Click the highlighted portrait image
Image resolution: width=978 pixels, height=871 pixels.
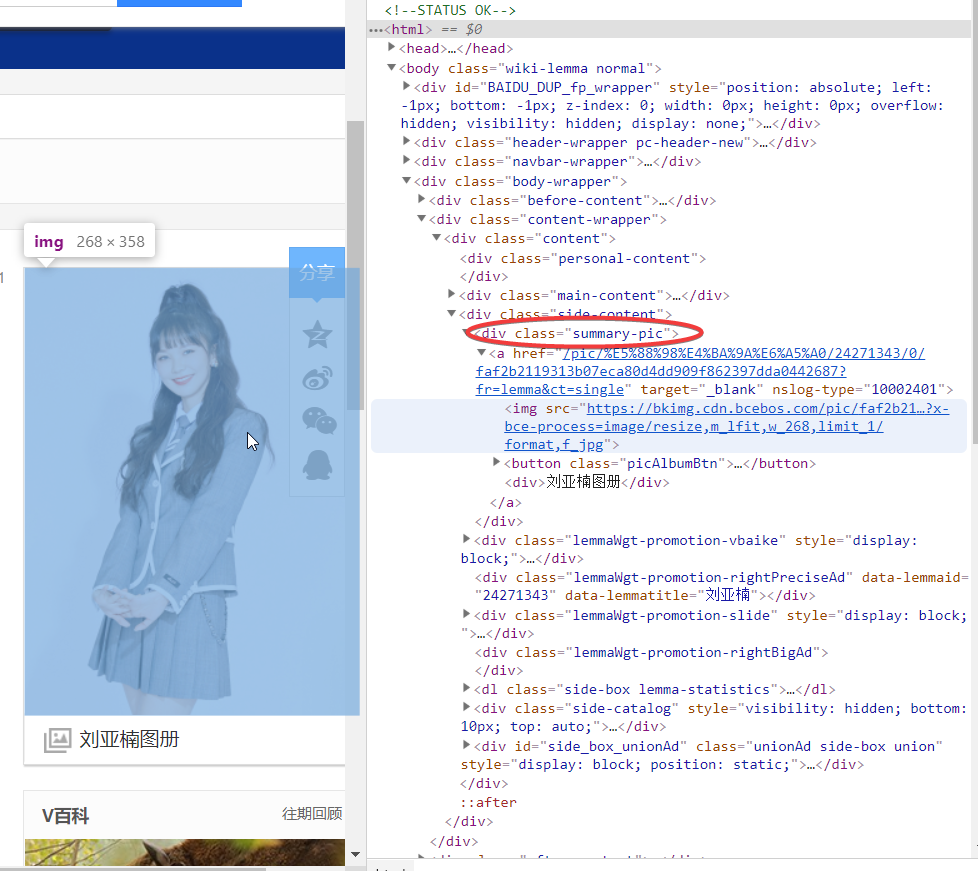[191, 492]
